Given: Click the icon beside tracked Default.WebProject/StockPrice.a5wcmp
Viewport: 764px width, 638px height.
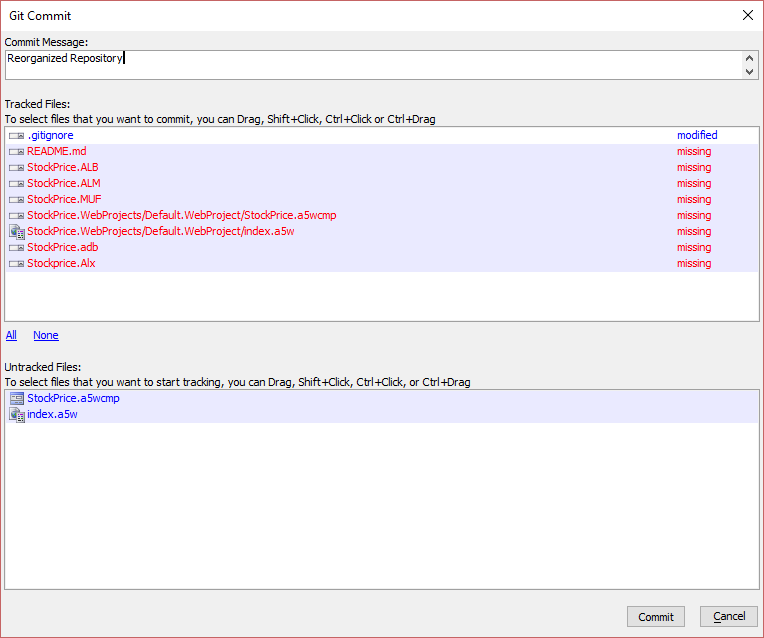Looking at the screenshot, I should click(17, 216).
